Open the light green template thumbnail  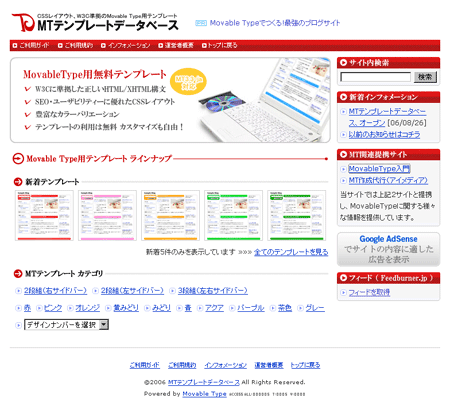(233, 215)
